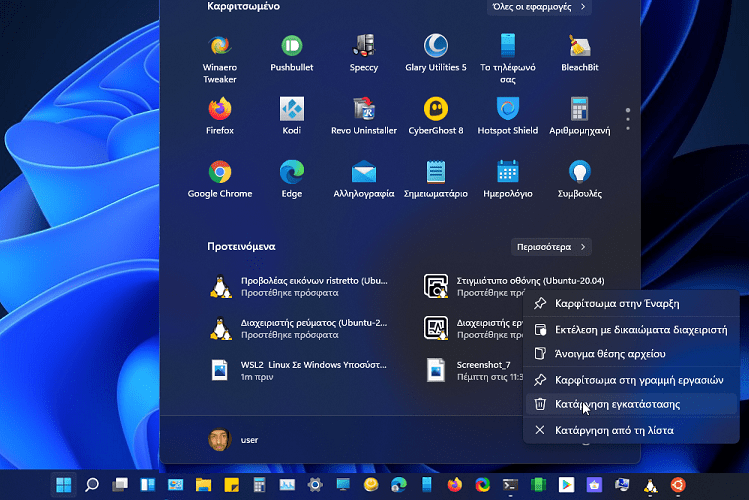Open Task View on taskbar

click(x=120, y=485)
